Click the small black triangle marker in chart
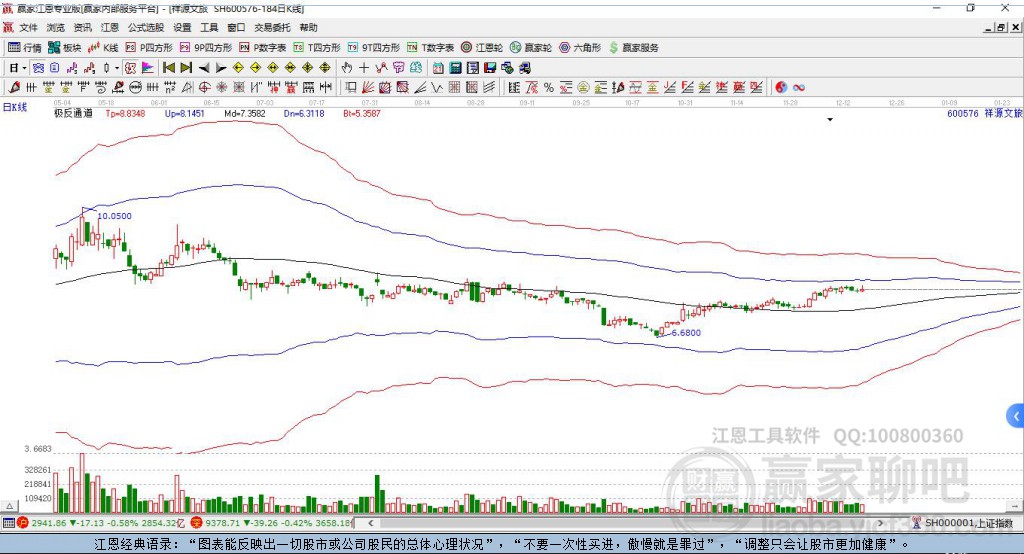1024x554 pixels. click(x=830, y=120)
